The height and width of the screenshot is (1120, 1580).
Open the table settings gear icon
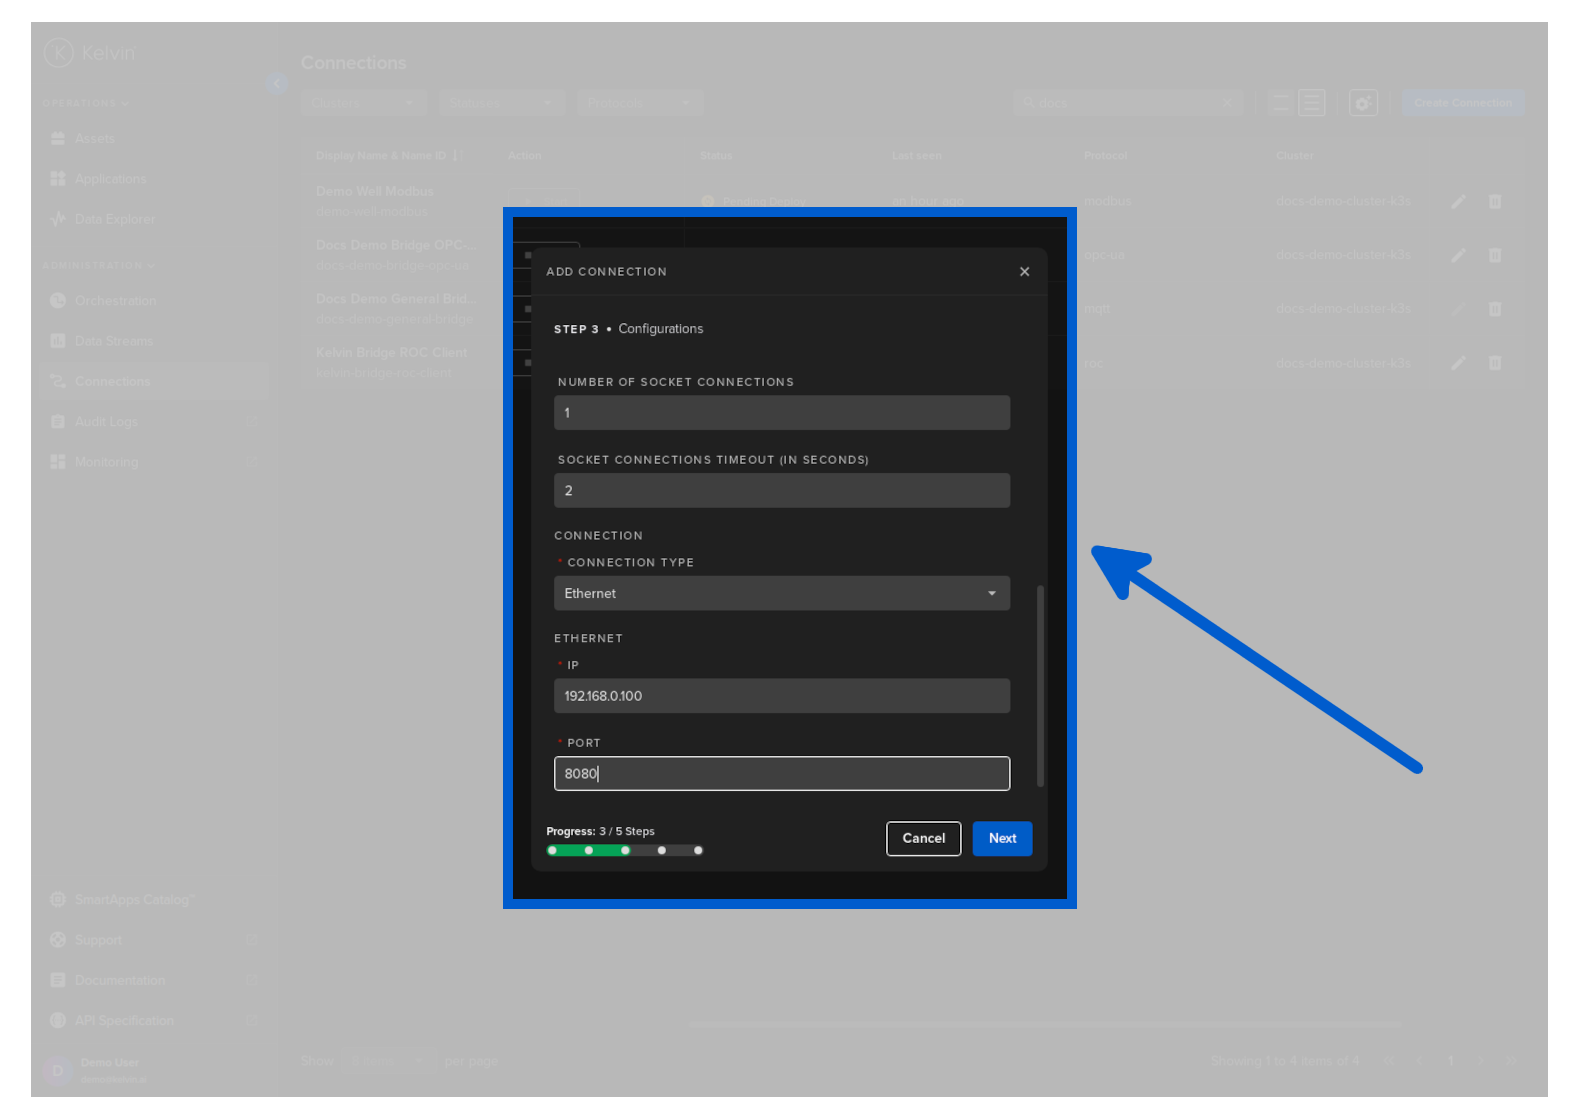pos(1362,103)
